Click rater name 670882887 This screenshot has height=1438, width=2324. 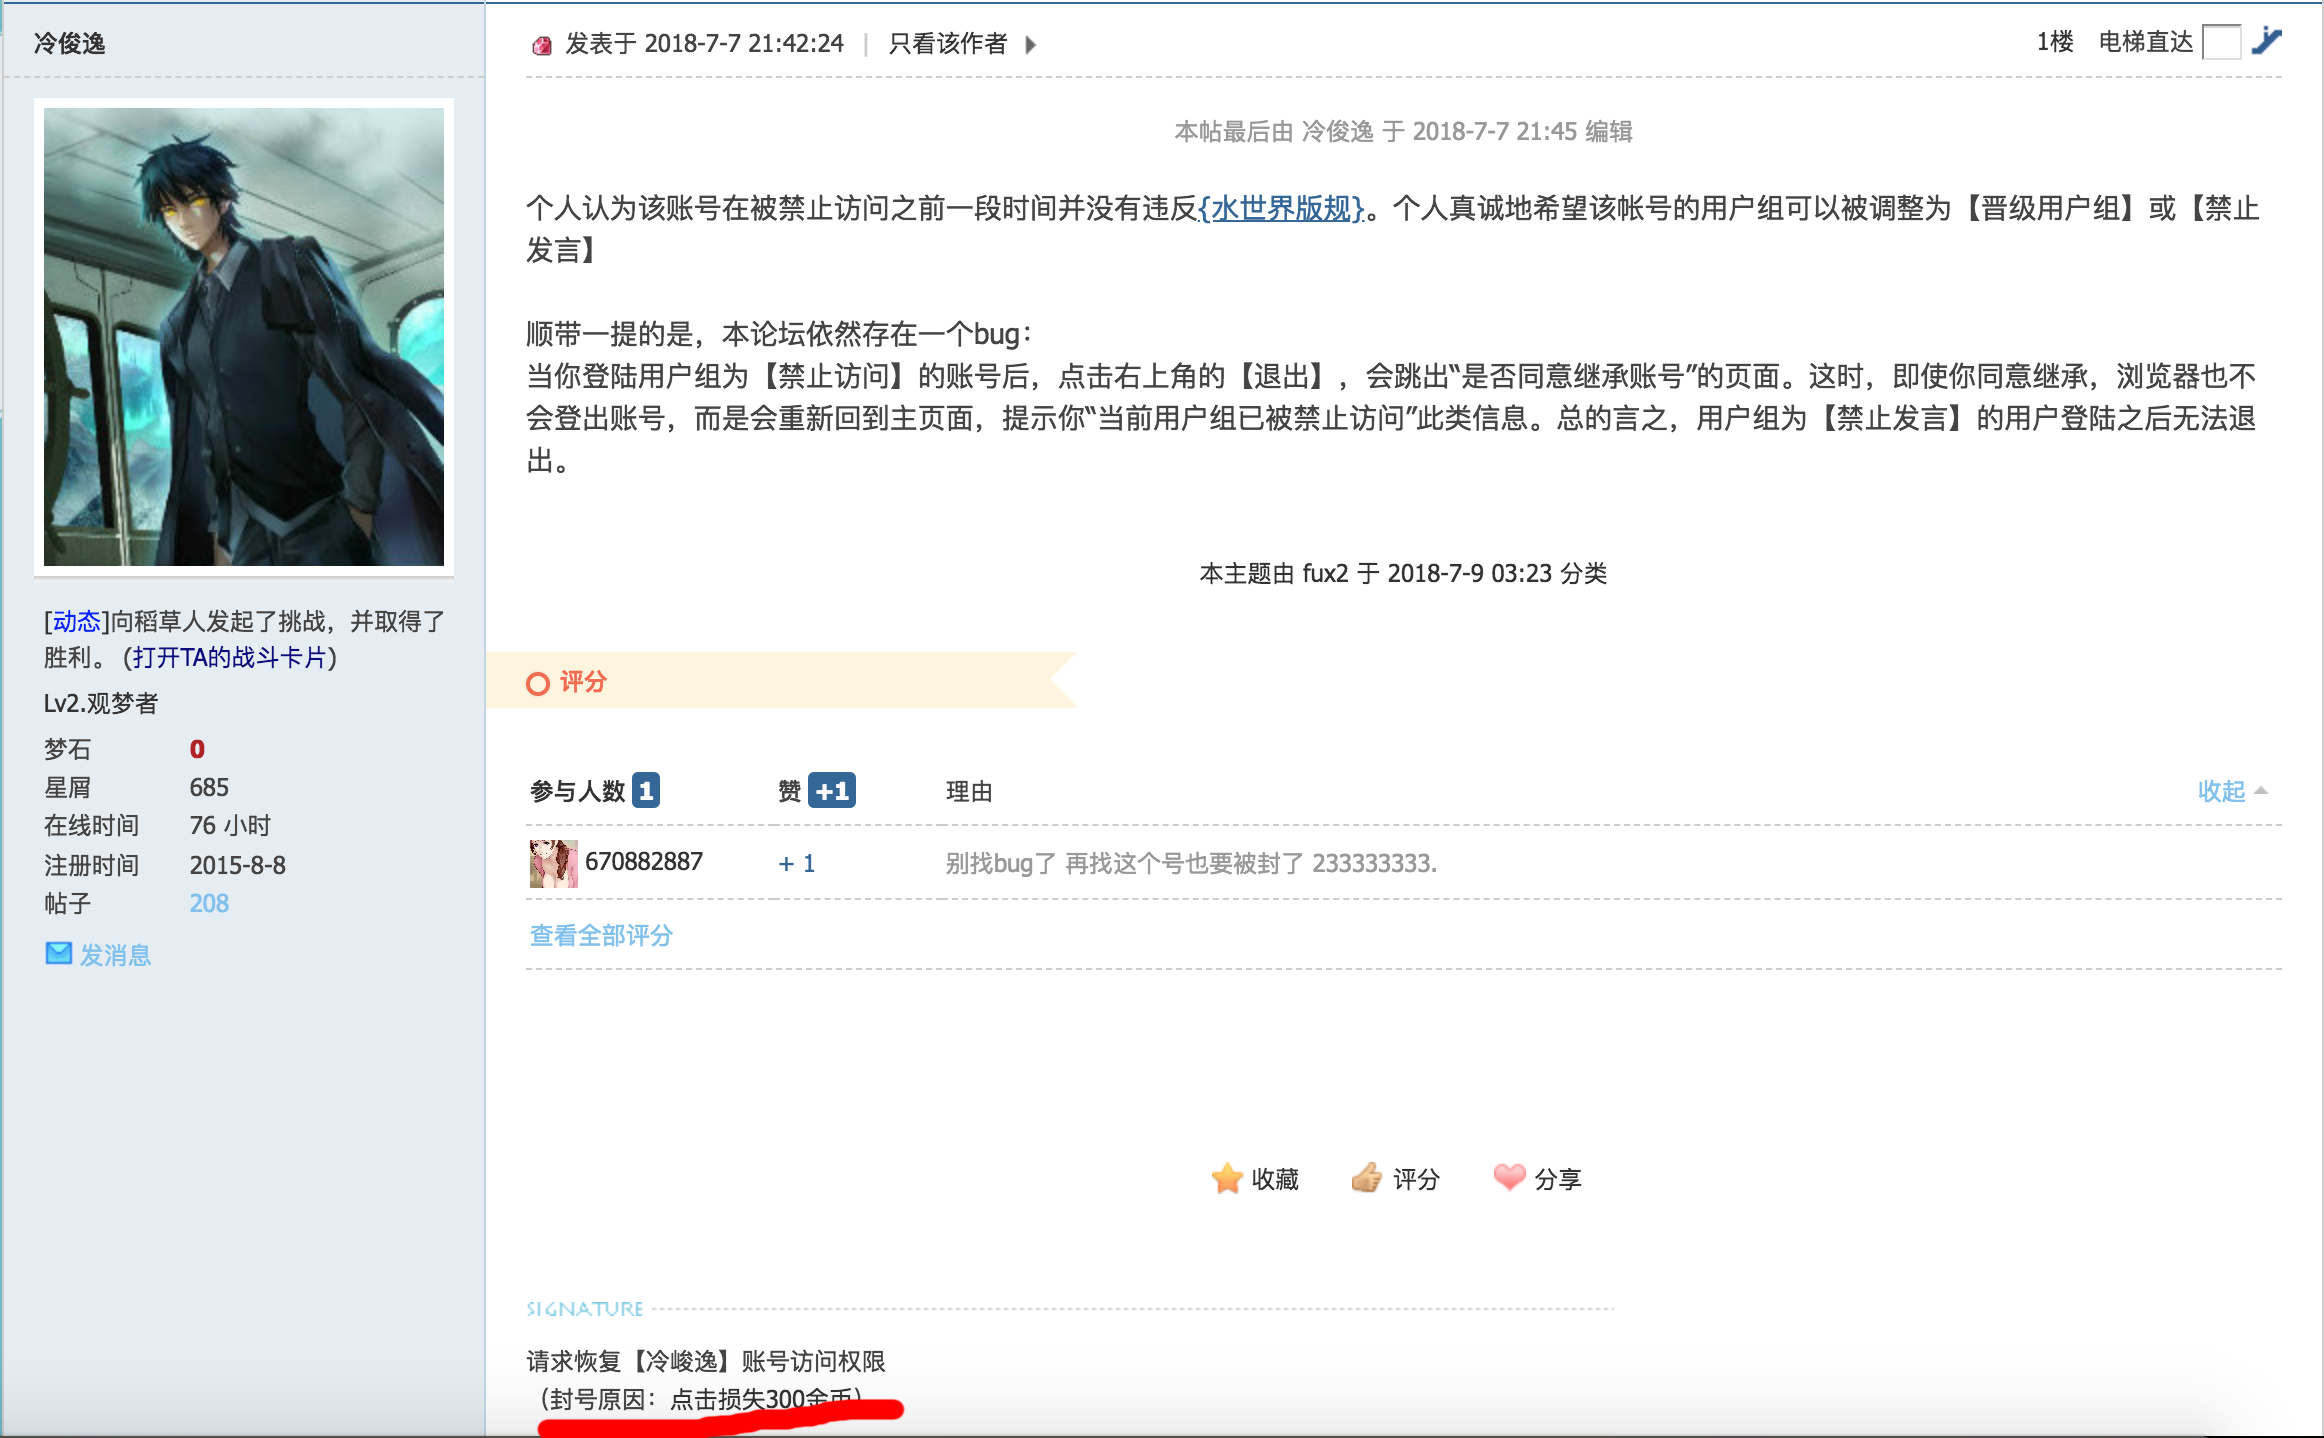tap(644, 861)
